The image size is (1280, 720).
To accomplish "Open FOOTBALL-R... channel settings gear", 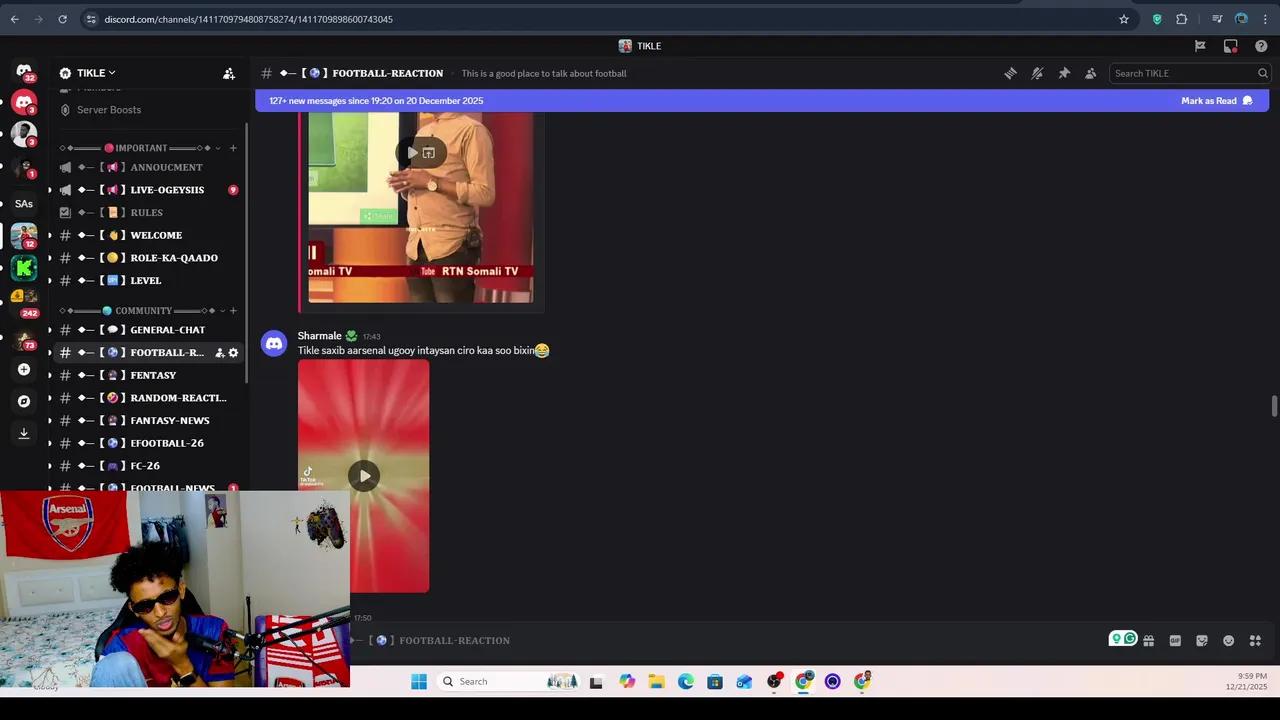I will coord(233,353).
